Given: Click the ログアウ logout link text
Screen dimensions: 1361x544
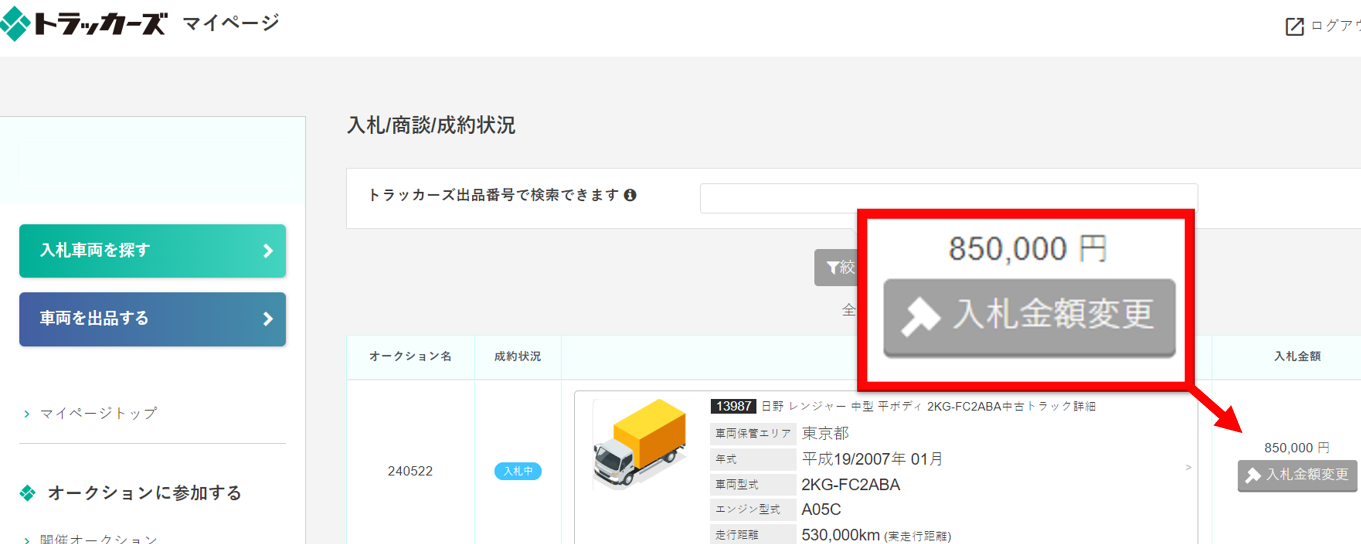Looking at the screenshot, I should click(x=1335, y=26).
